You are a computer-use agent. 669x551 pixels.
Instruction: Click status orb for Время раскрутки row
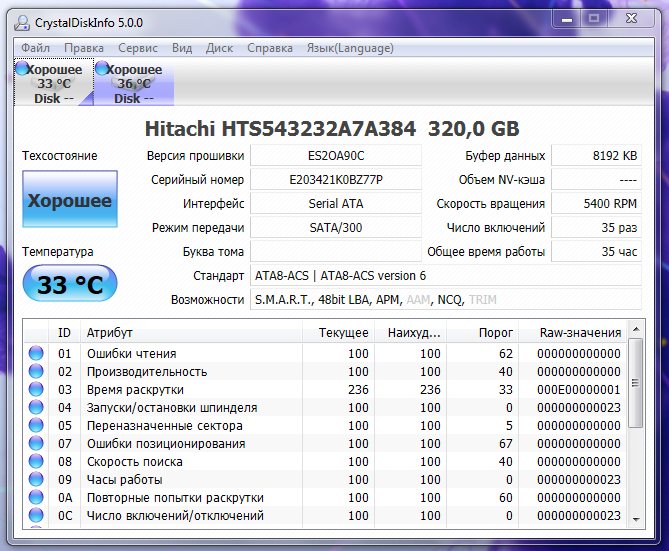pos(36,389)
